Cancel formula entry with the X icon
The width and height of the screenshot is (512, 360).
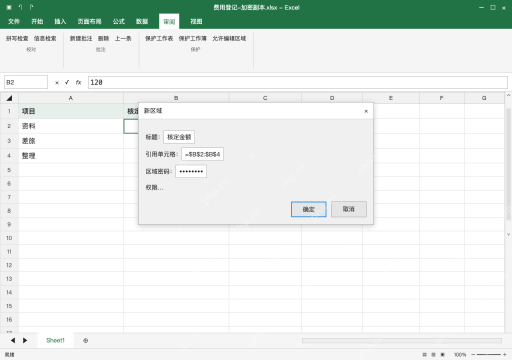[x=57, y=83]
